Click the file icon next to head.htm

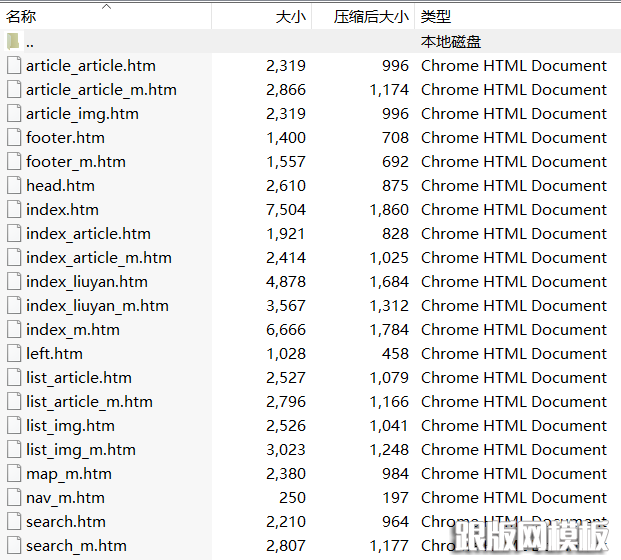click(x=13, y=185)
